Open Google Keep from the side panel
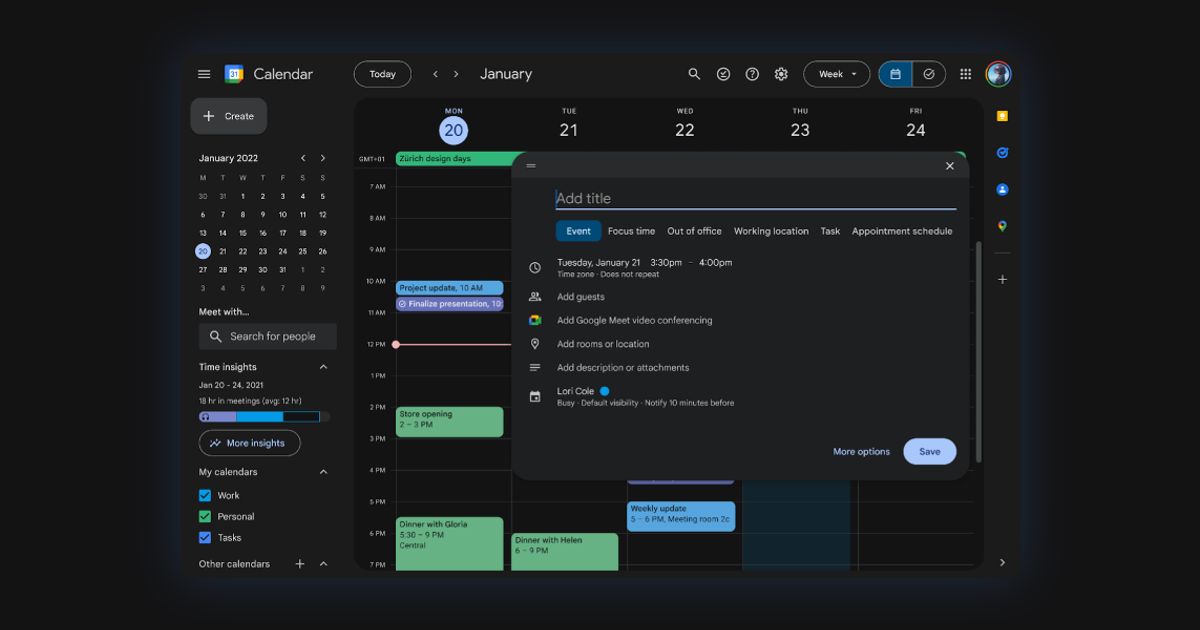Image resolution: width=1200 pixels, height=630 pixels. pyautogui.click(x=1002, y=116)
